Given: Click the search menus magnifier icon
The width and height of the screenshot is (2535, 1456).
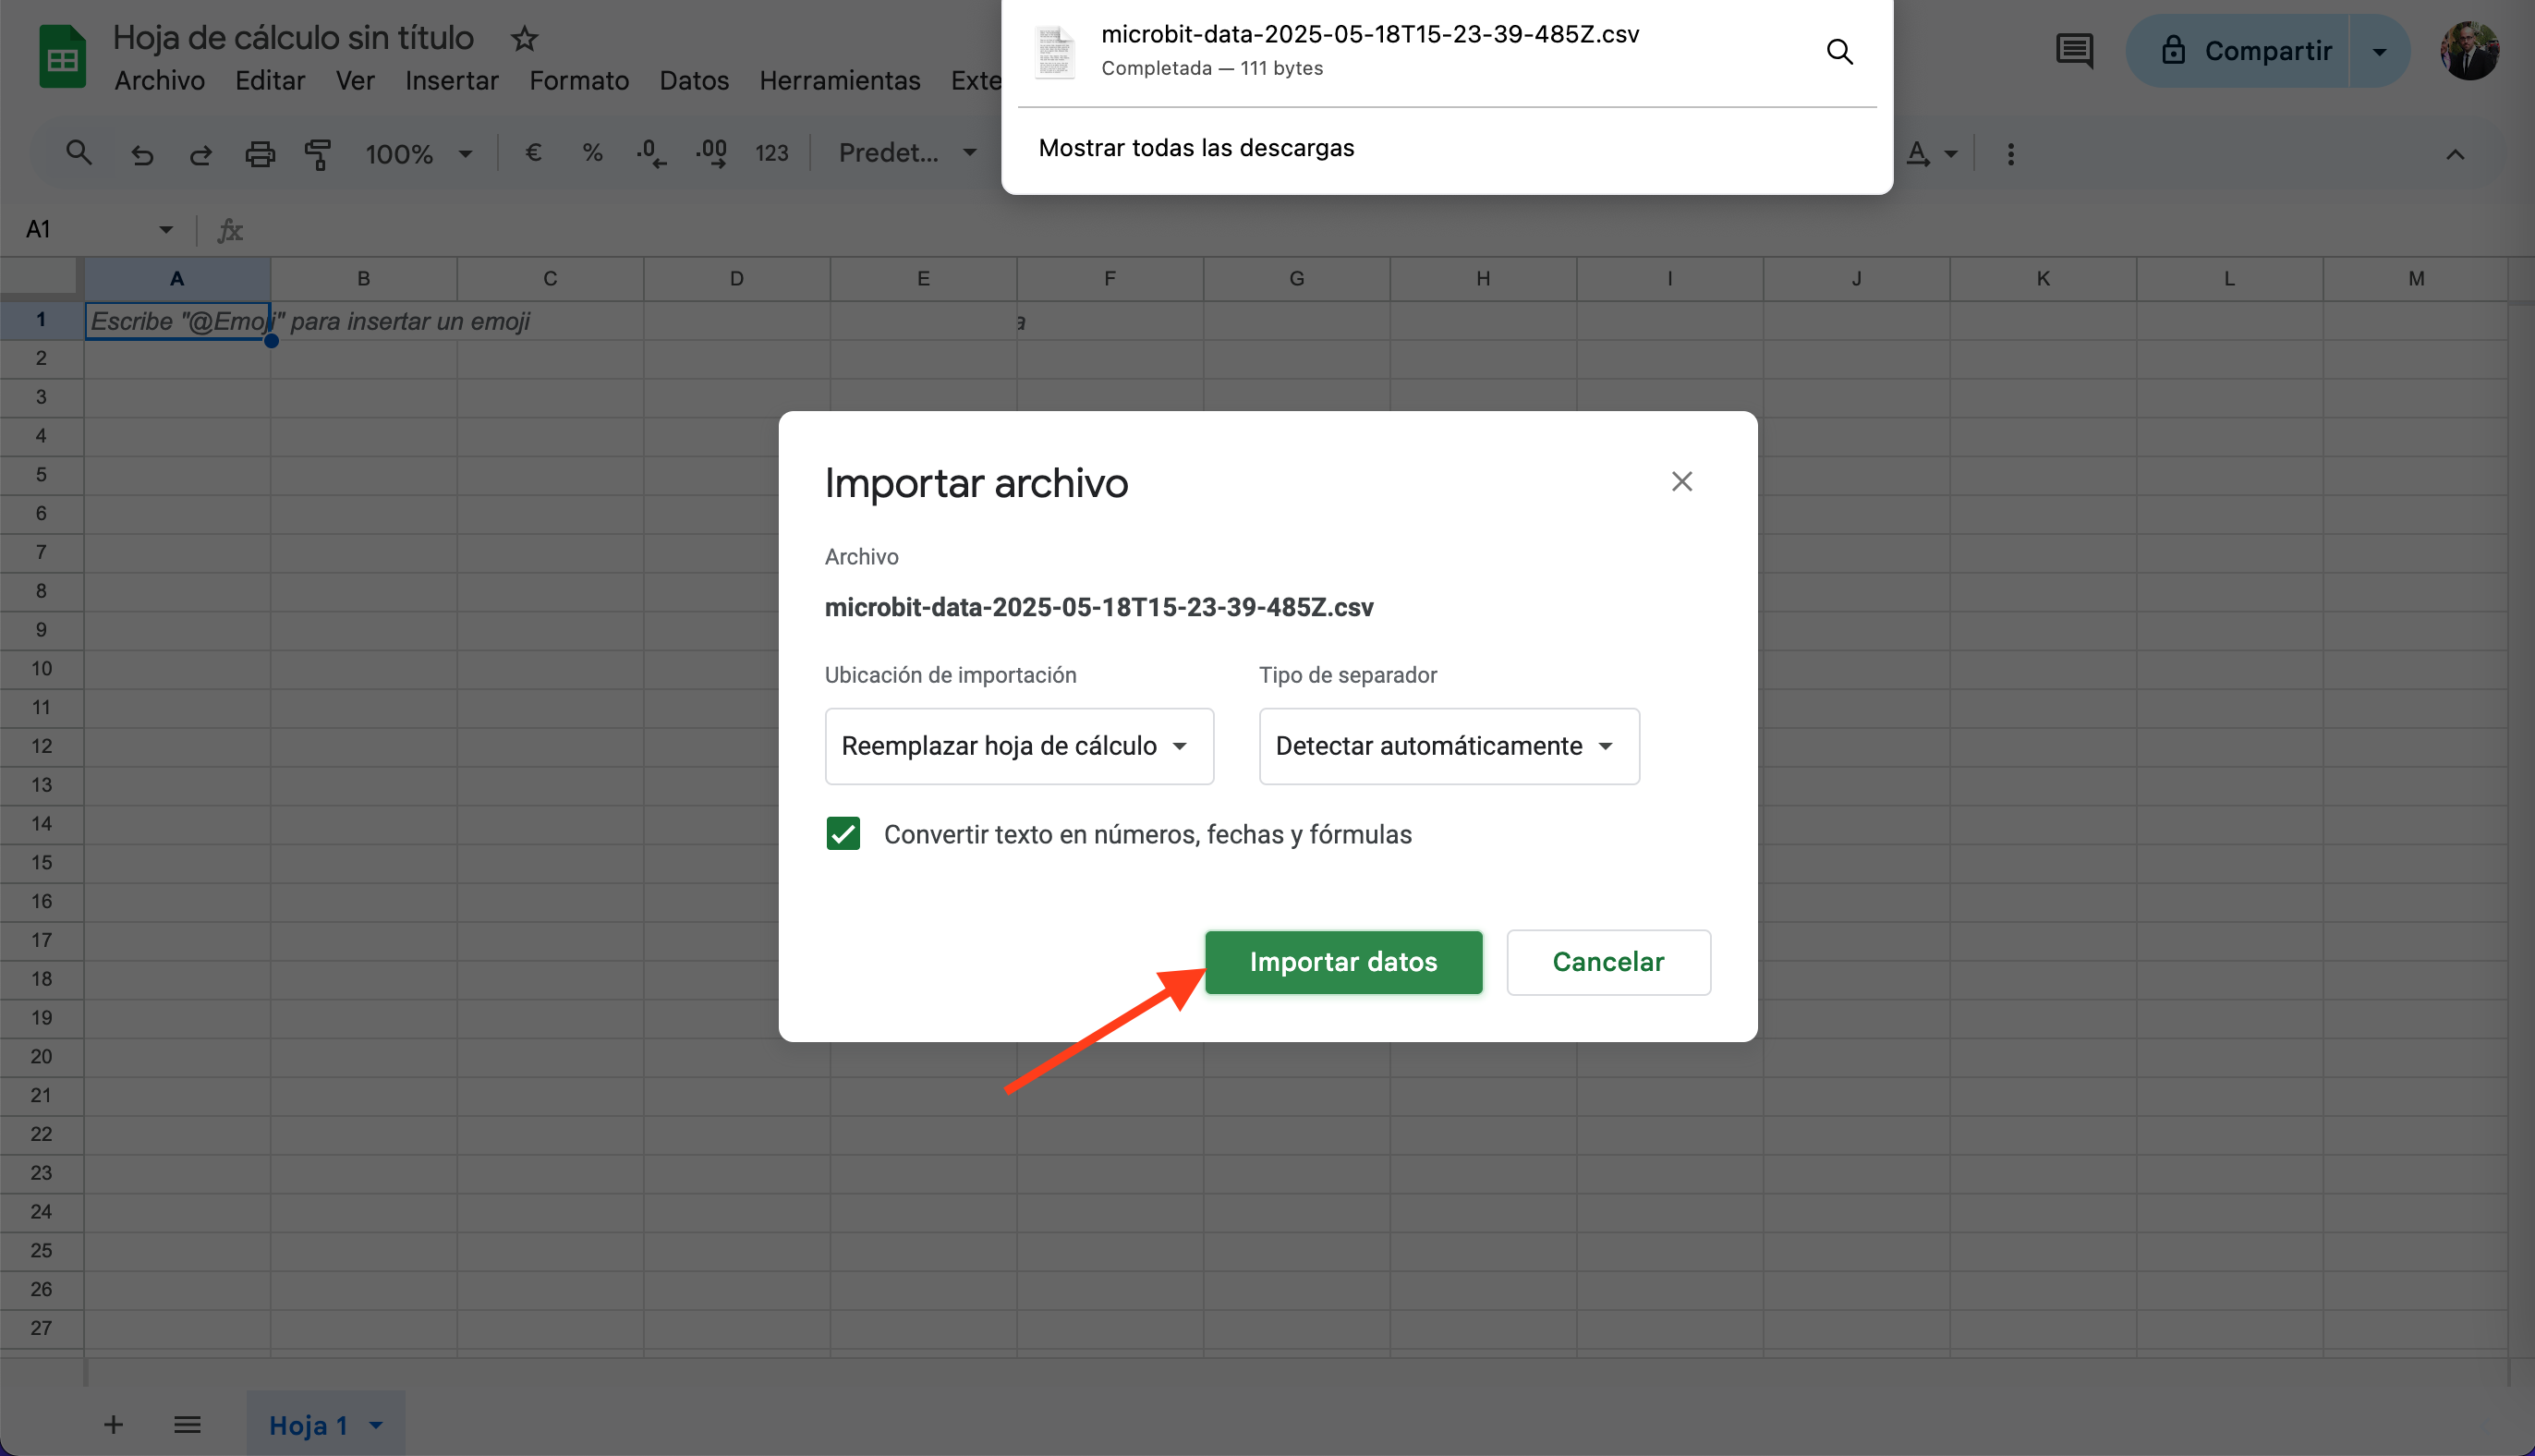Looking at the screenshot, I should coord(78,153).
